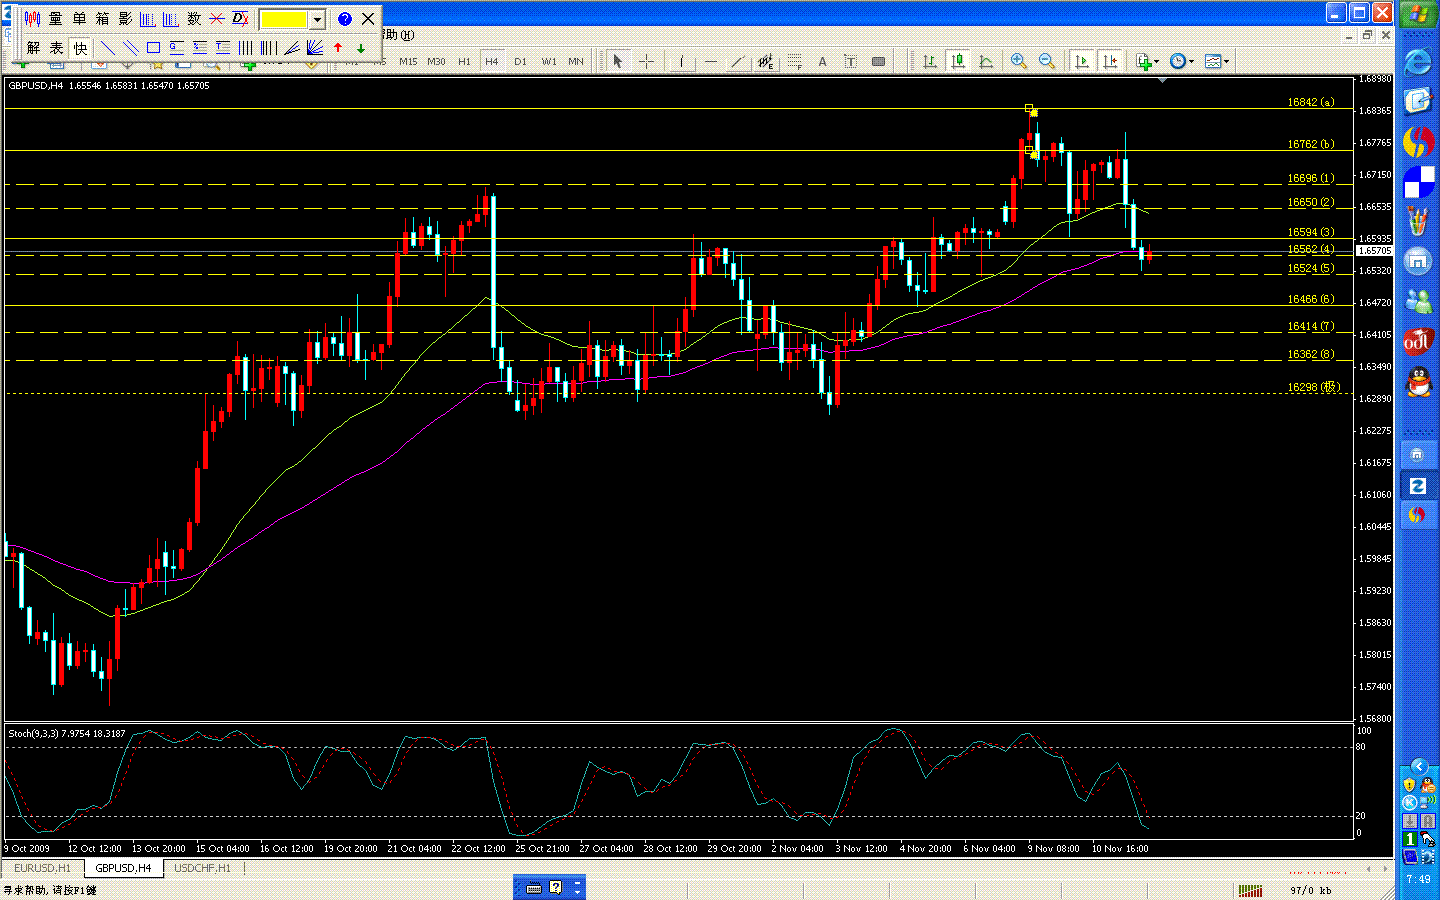Click the 单 button in the floating toolbar
Screen dimensions: 1440x900
(x=79, y=19)
